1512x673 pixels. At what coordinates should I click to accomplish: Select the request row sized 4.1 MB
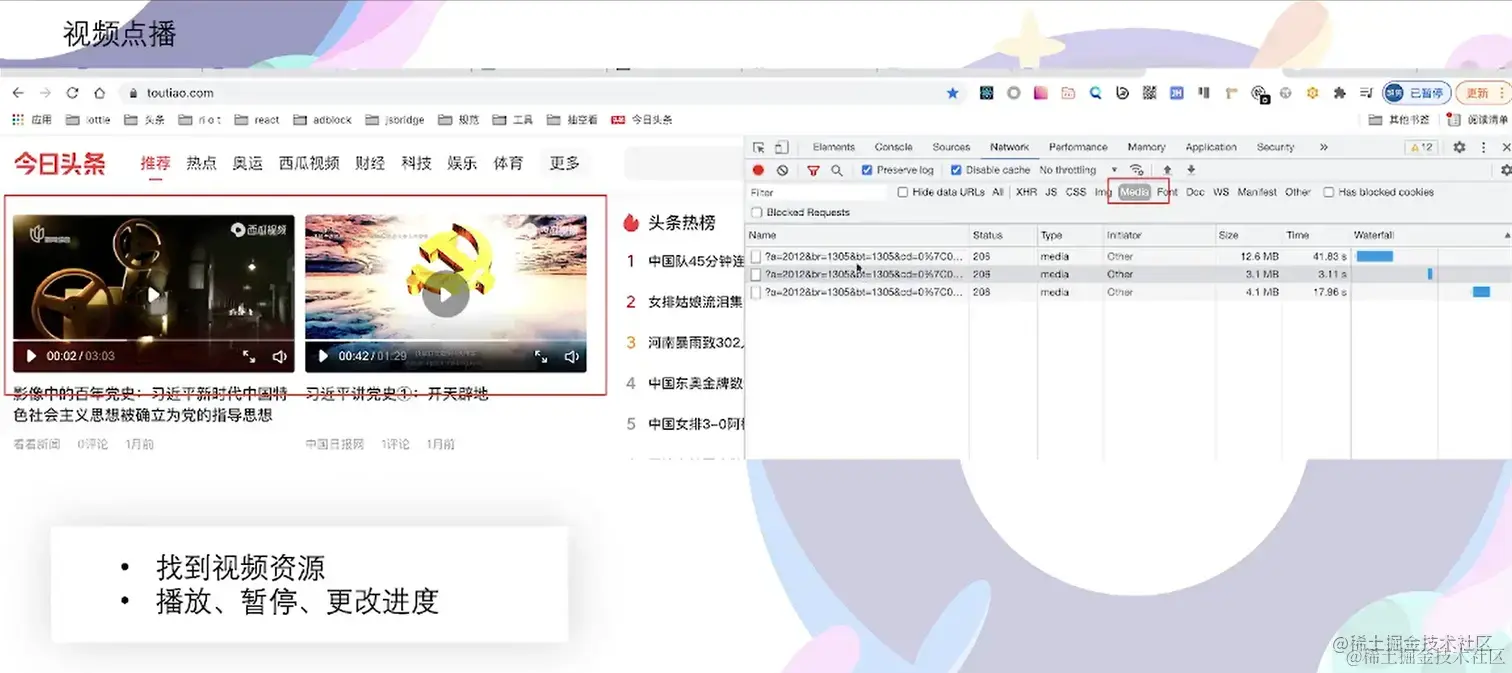coord(1127,292)
